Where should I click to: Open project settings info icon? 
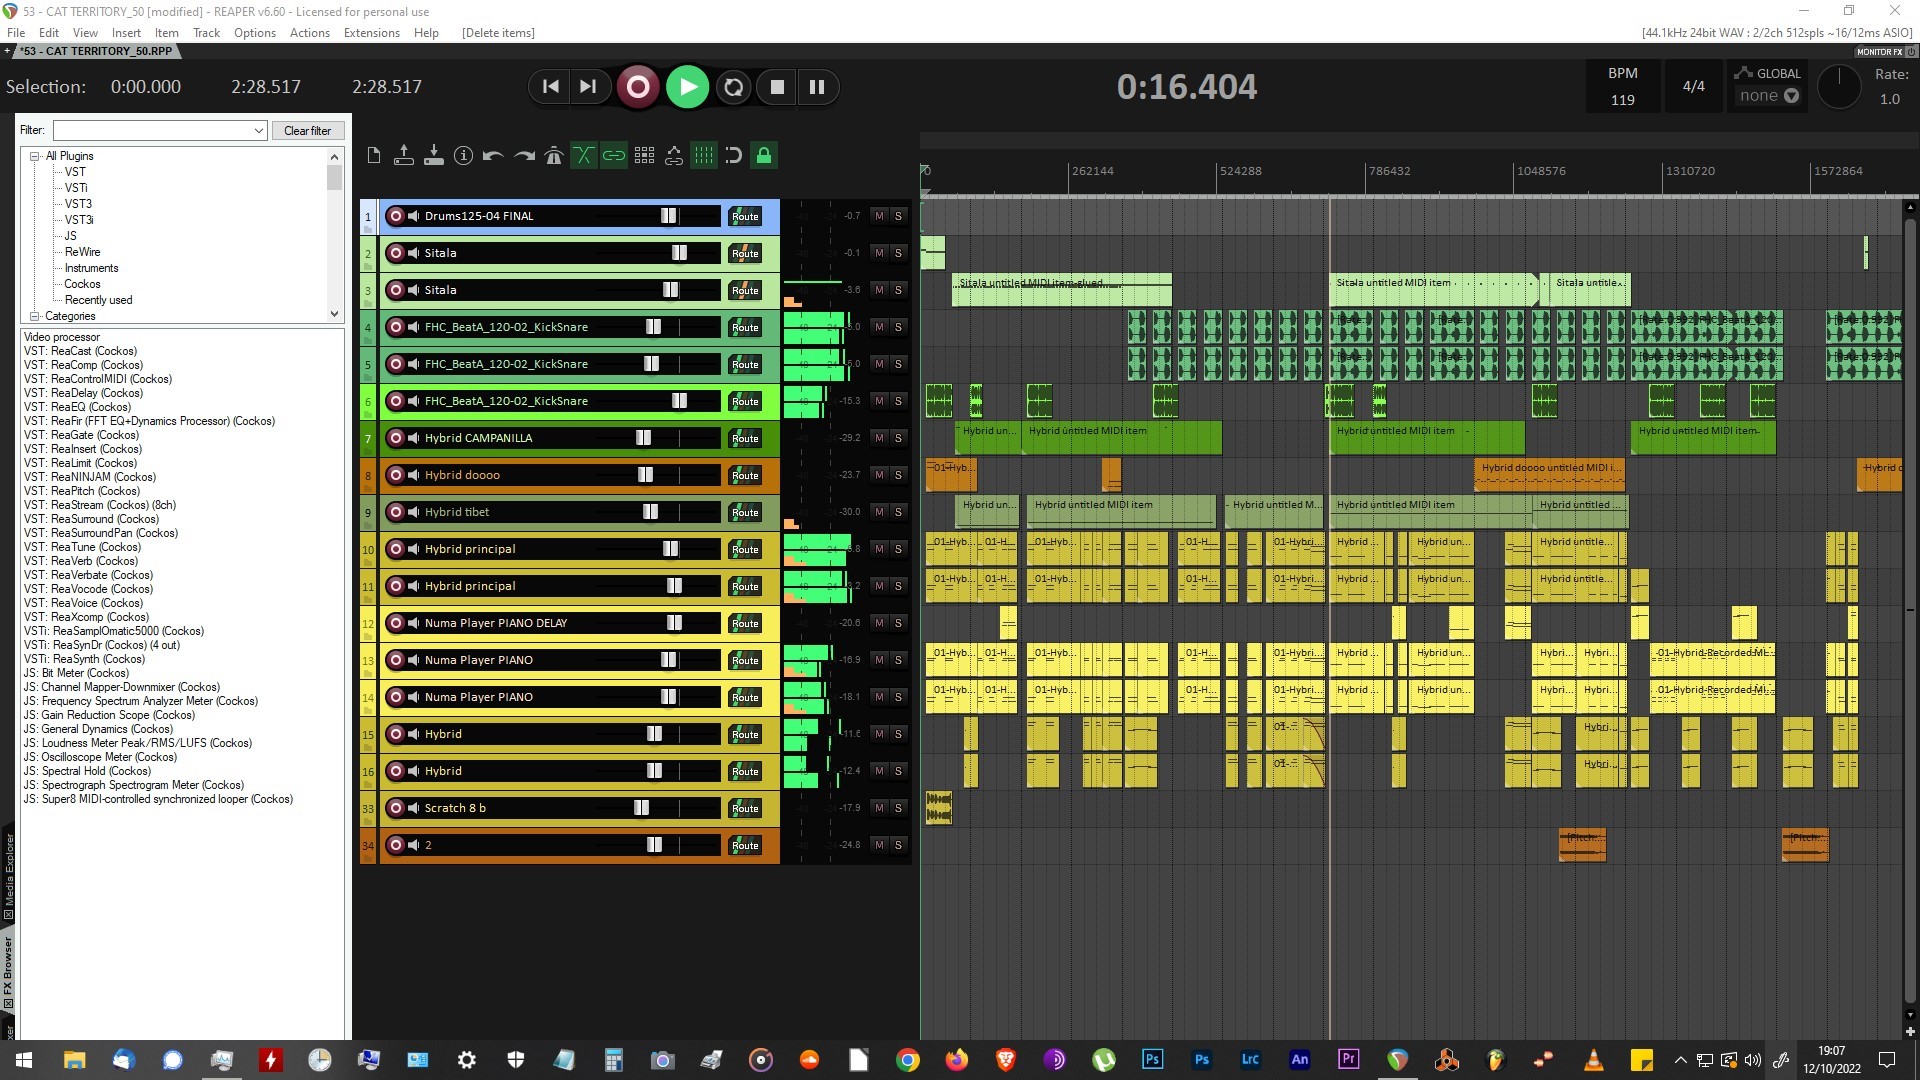[463, 155]
